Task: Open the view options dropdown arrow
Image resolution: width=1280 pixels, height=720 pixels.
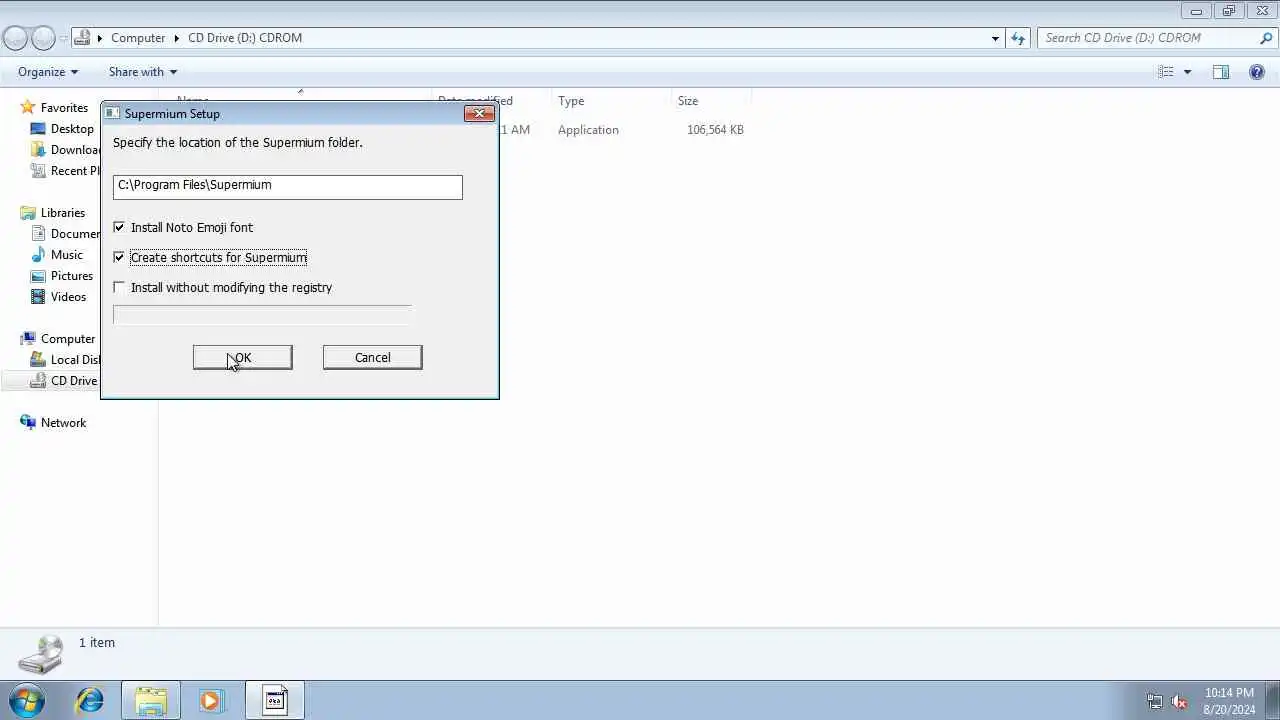Action: coord(1187,72)
